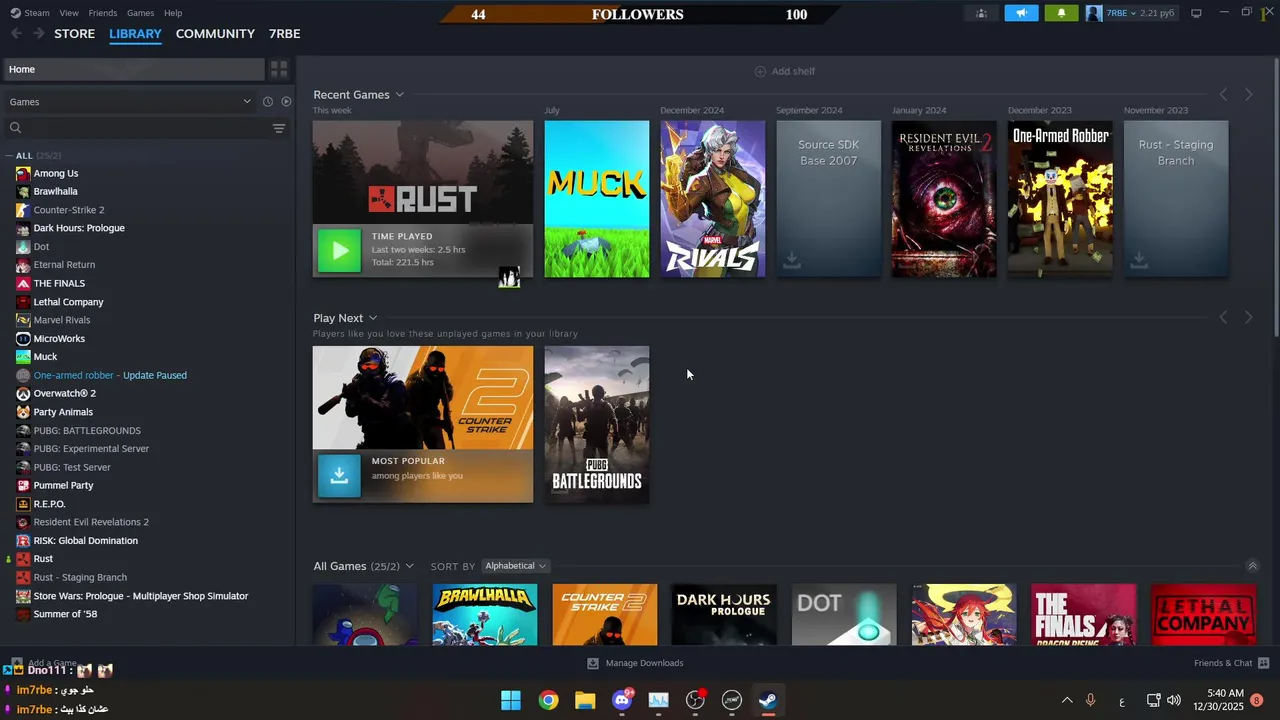Select Summer of '58 in sidebar
This screenshot has height=720, width=1280.
pos(65,614)
